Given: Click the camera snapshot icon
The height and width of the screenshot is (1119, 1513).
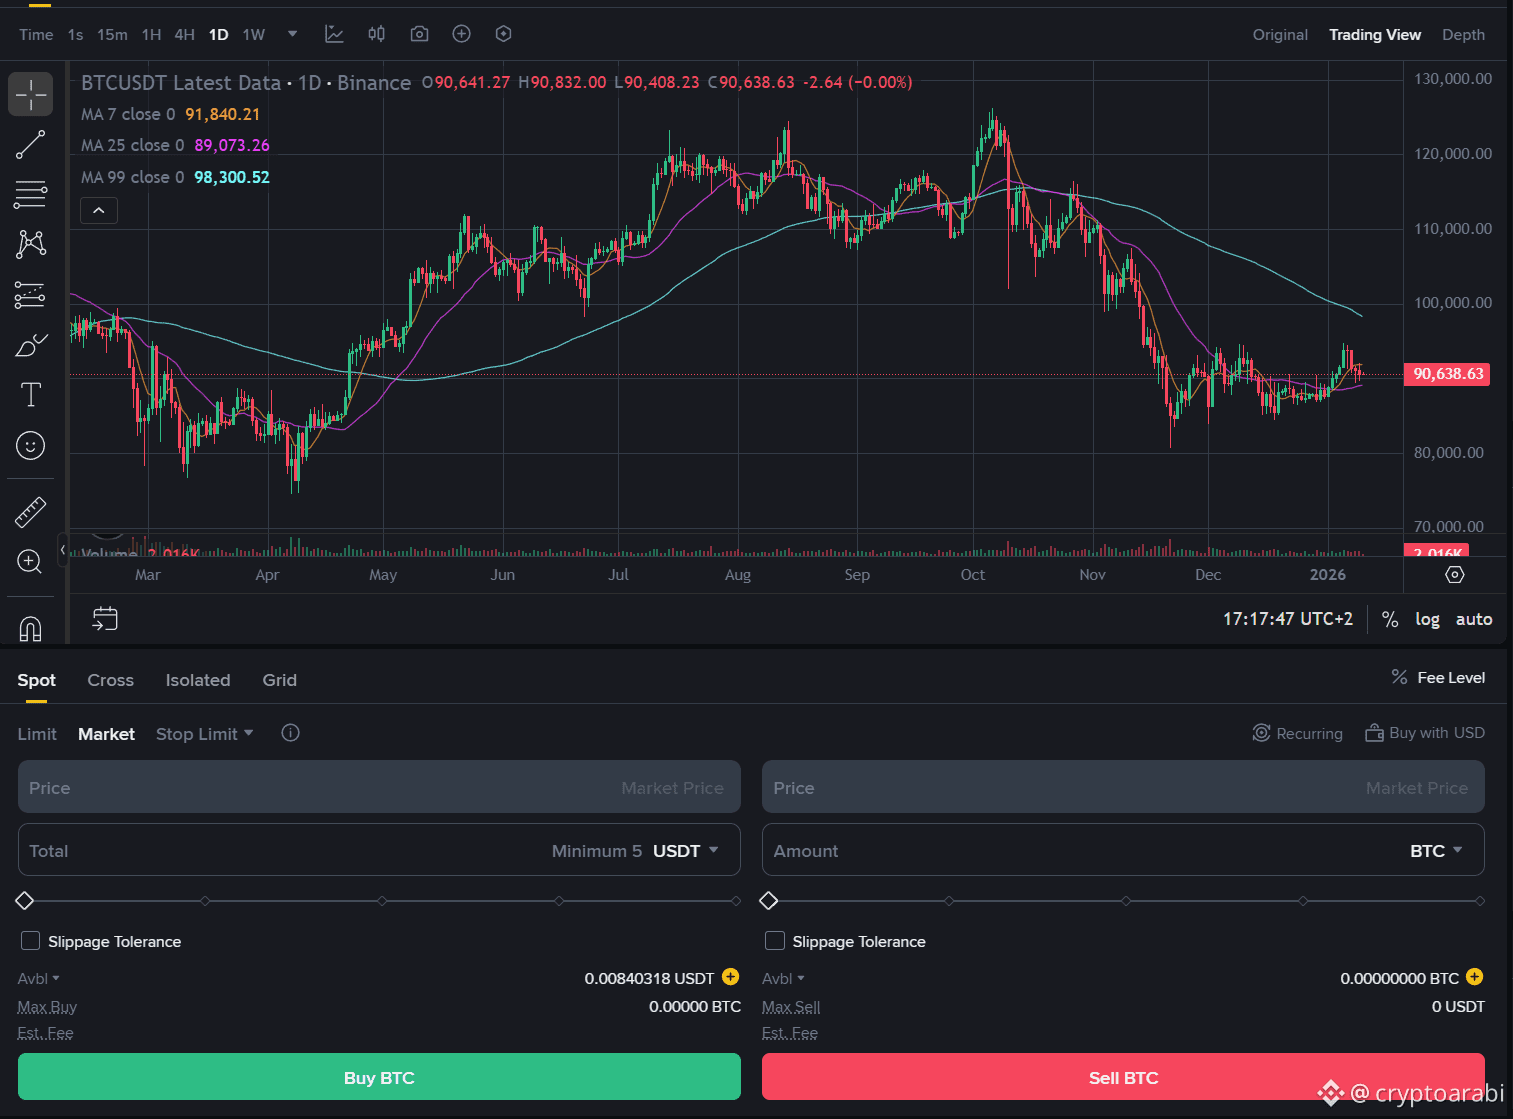Looking at the screenshot, I should pos(419,34).
